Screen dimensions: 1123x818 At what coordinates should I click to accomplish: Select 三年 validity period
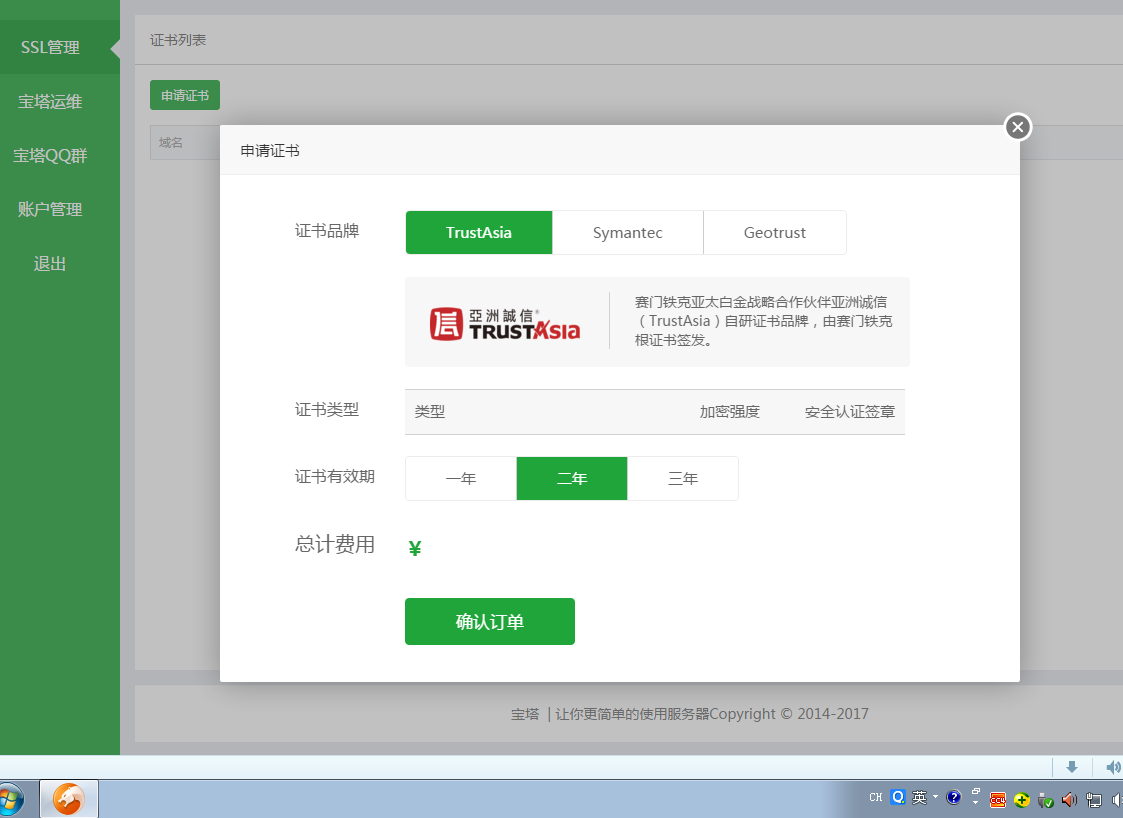[683, 478]
